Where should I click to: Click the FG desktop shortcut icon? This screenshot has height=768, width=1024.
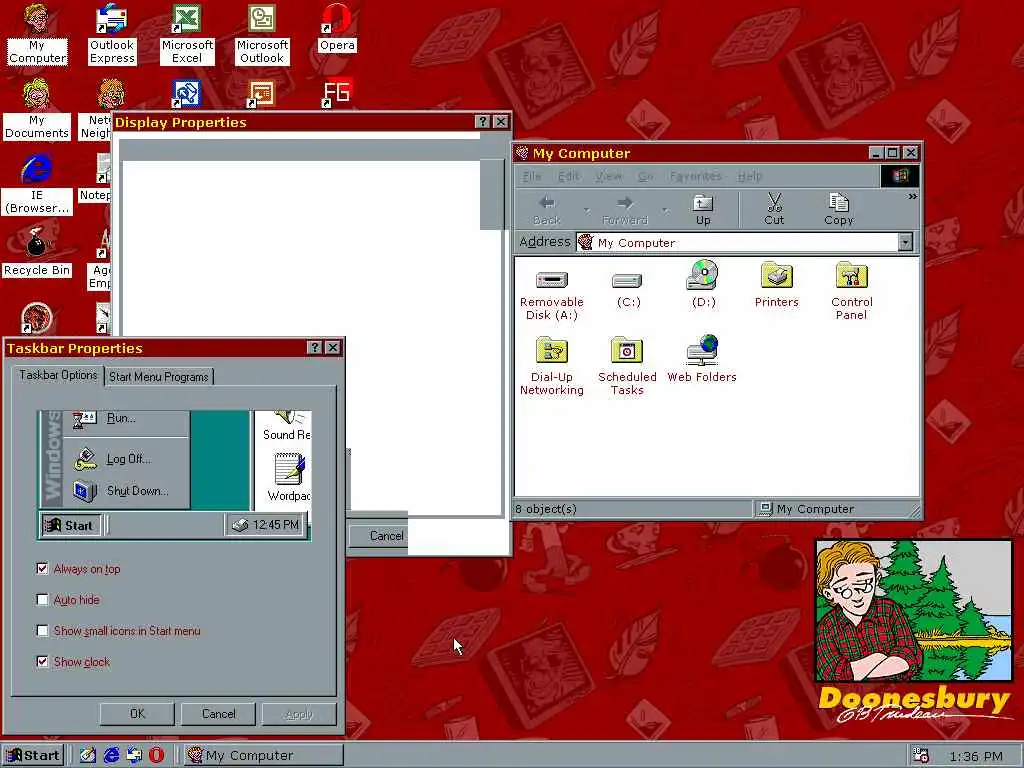pos(337,93)
